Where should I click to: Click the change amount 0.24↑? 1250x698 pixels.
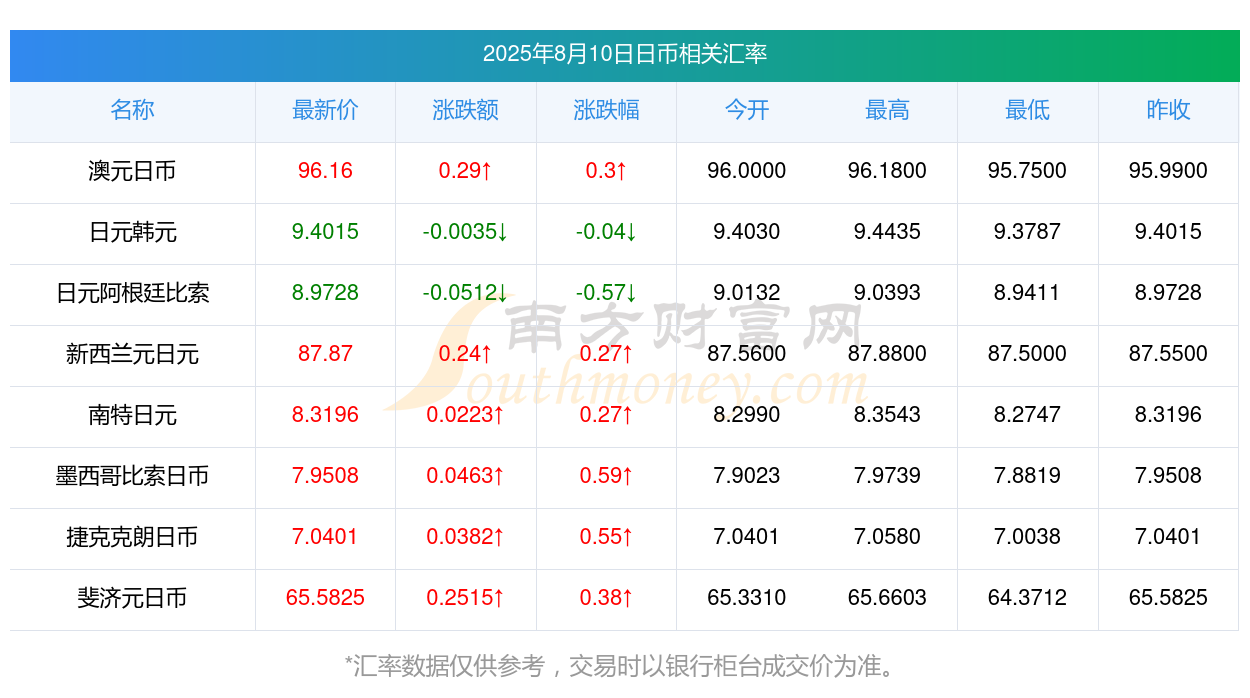click(x=466, y=354)
